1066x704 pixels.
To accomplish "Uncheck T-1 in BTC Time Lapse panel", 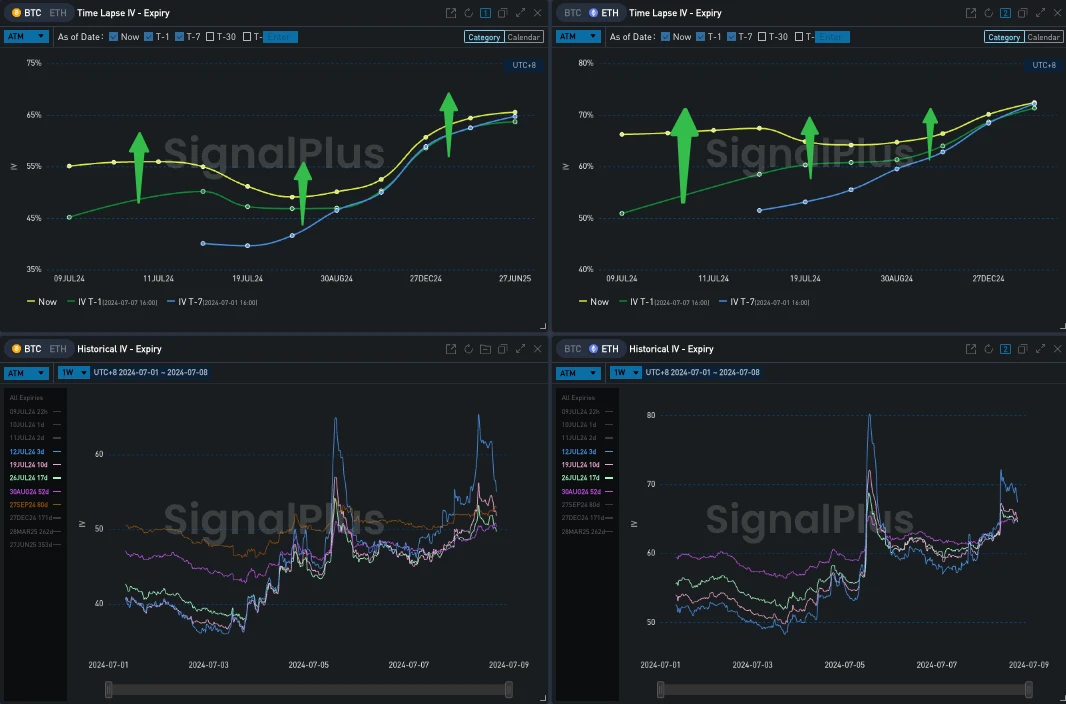I will coord(148,37).
